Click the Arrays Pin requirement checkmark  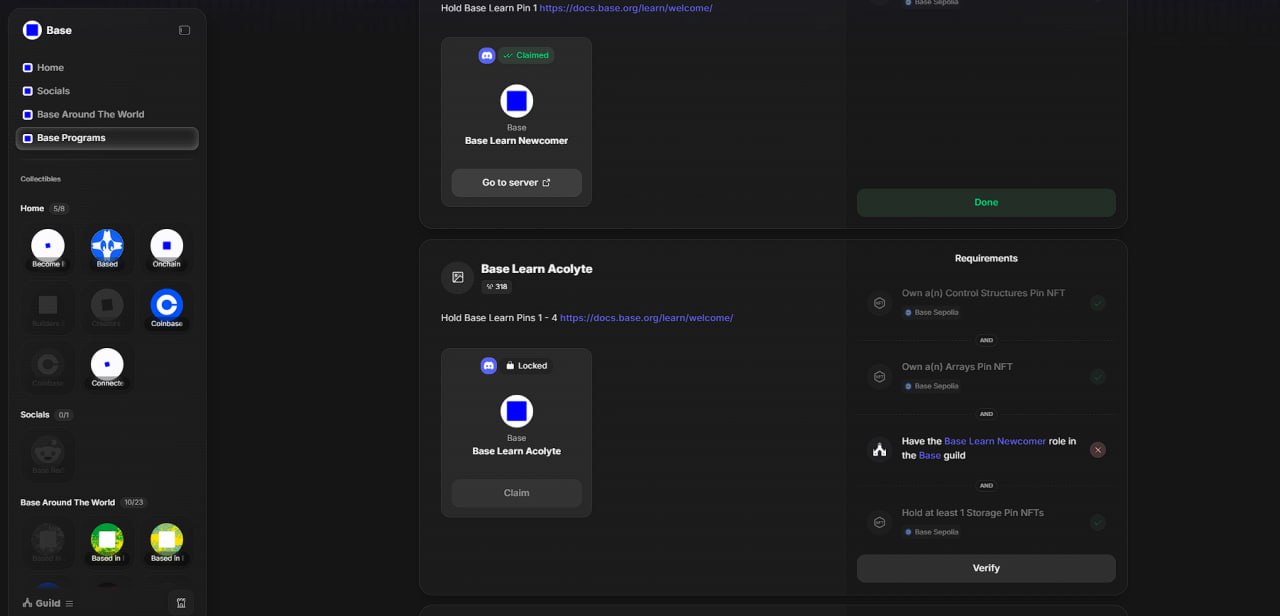point(1097,377)
